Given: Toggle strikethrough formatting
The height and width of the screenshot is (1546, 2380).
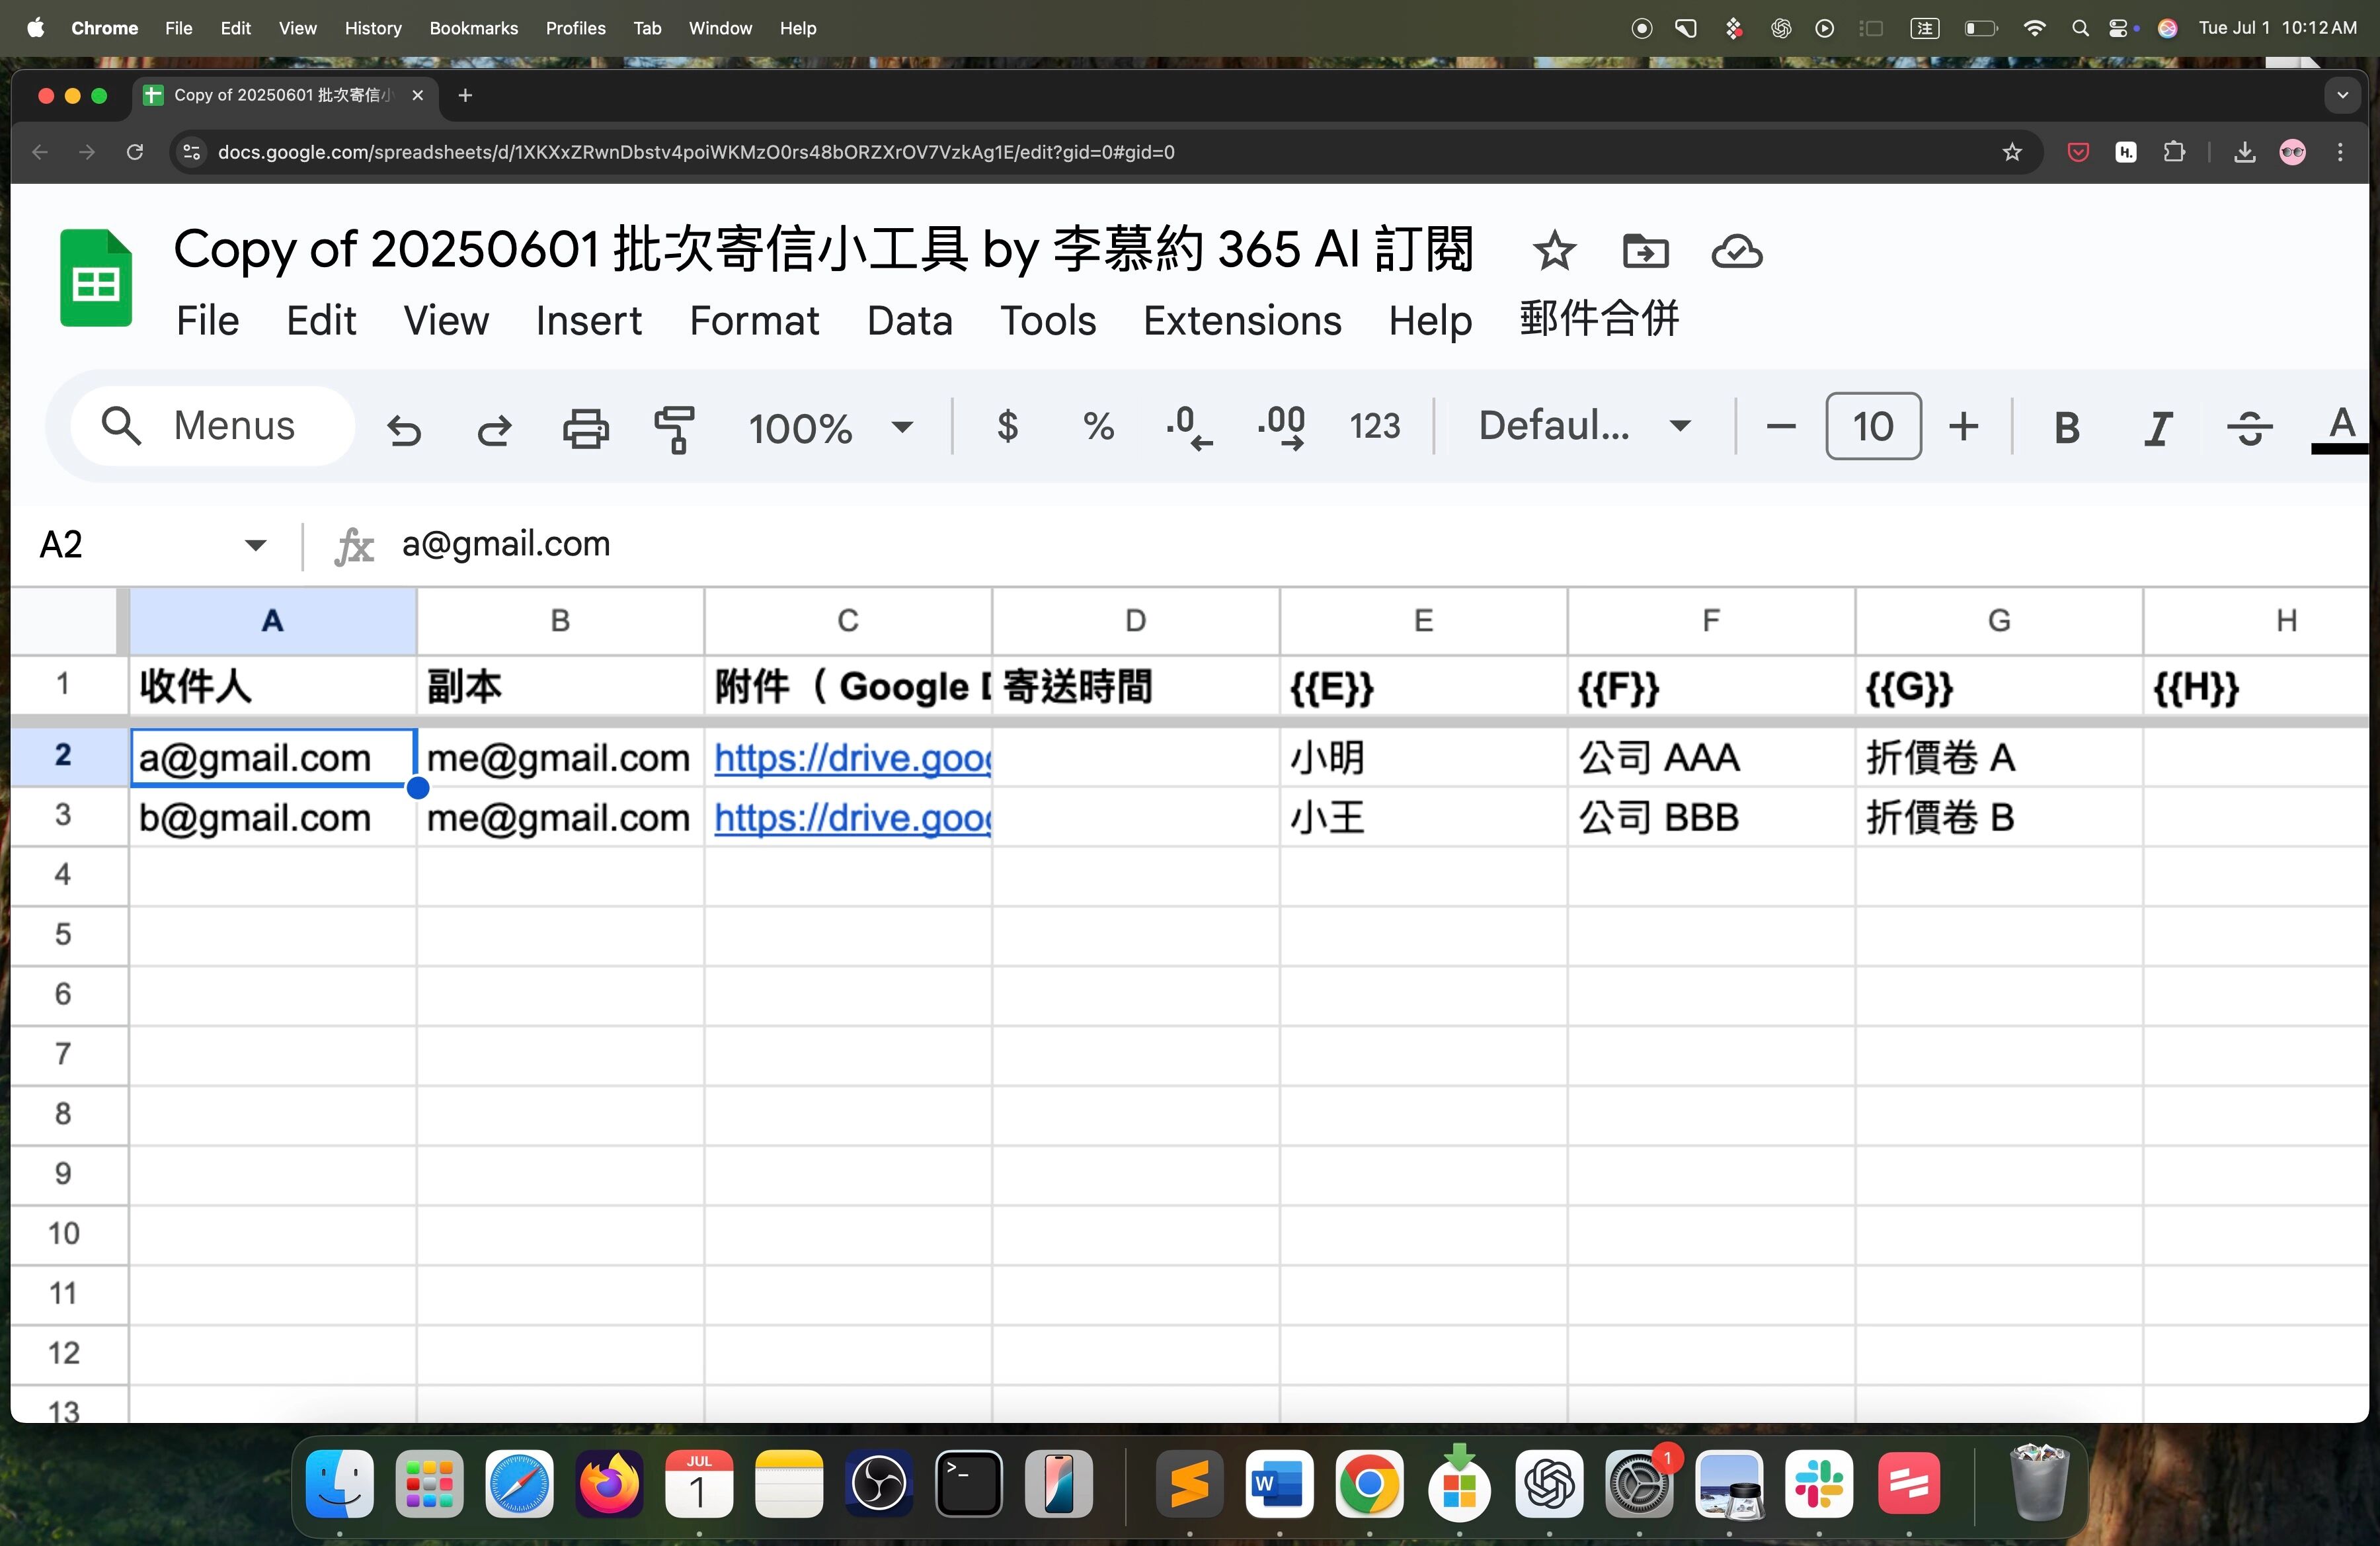Looking at the screenshot, I should [x=2249, y=428].
